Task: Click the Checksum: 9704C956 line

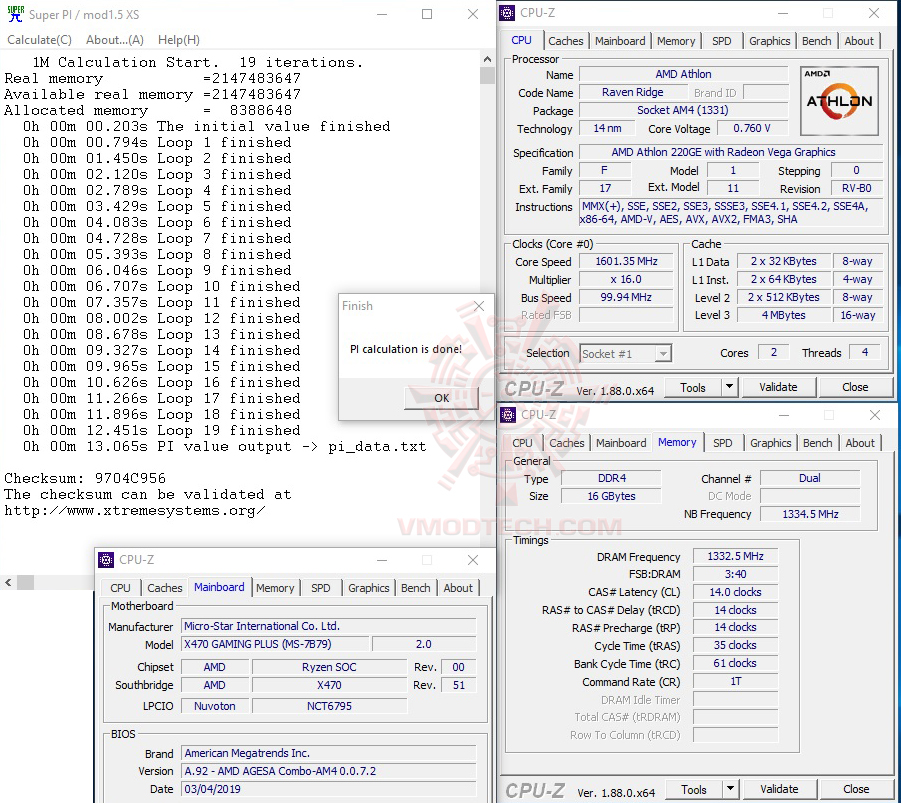Action: [85, 478]
